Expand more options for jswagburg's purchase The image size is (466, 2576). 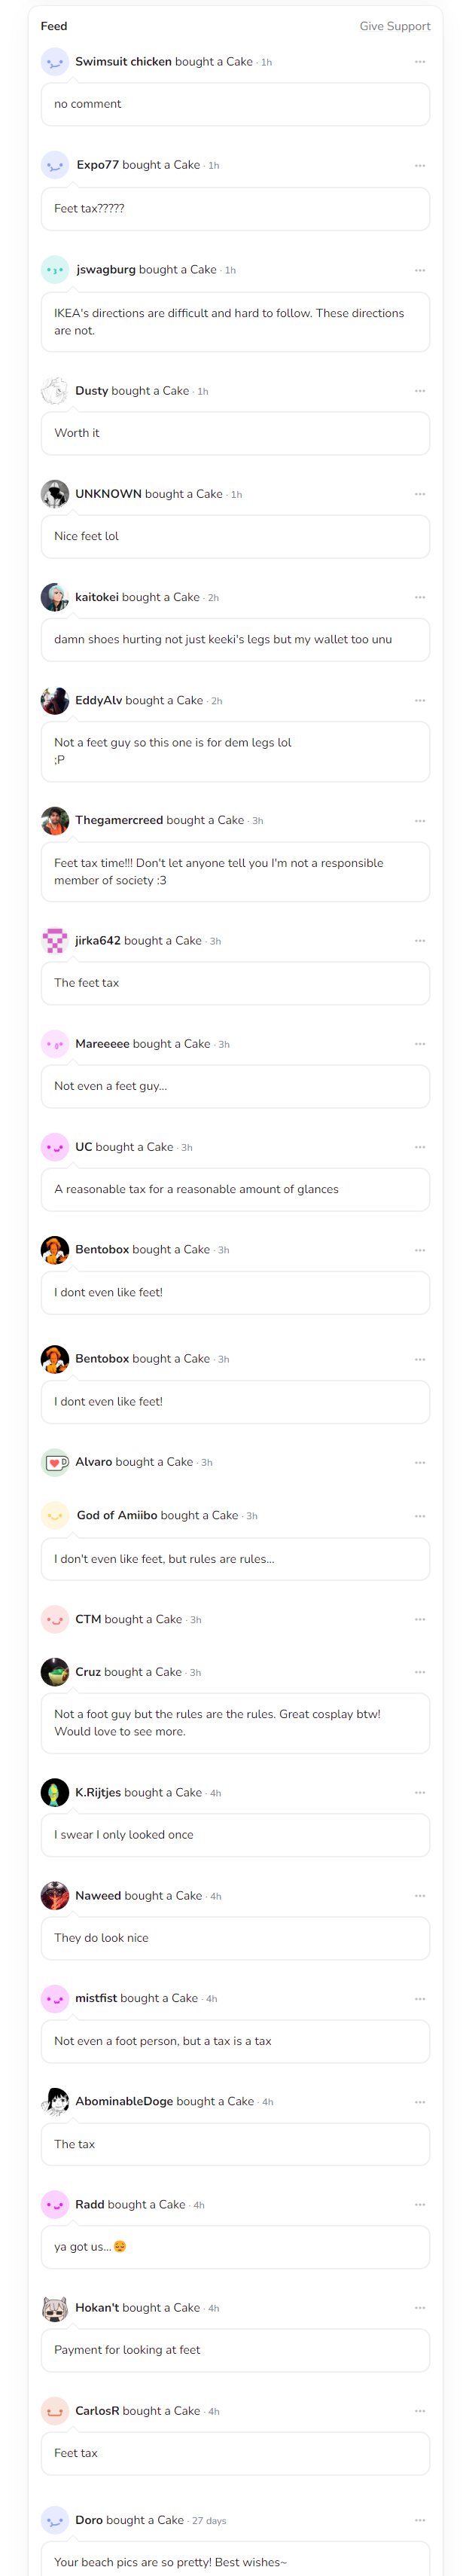(420, 270)
